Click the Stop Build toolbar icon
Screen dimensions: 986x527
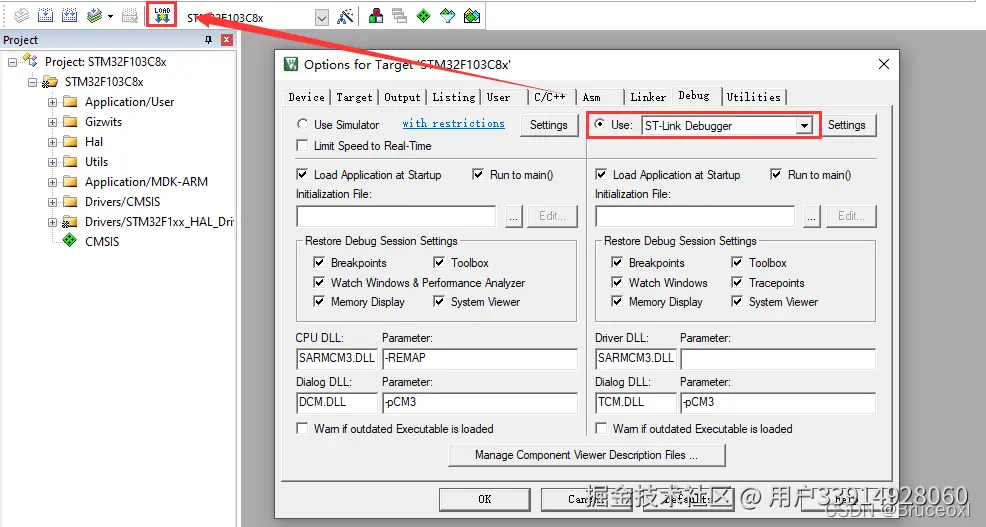pyautogui.click(x=130, y=16)
